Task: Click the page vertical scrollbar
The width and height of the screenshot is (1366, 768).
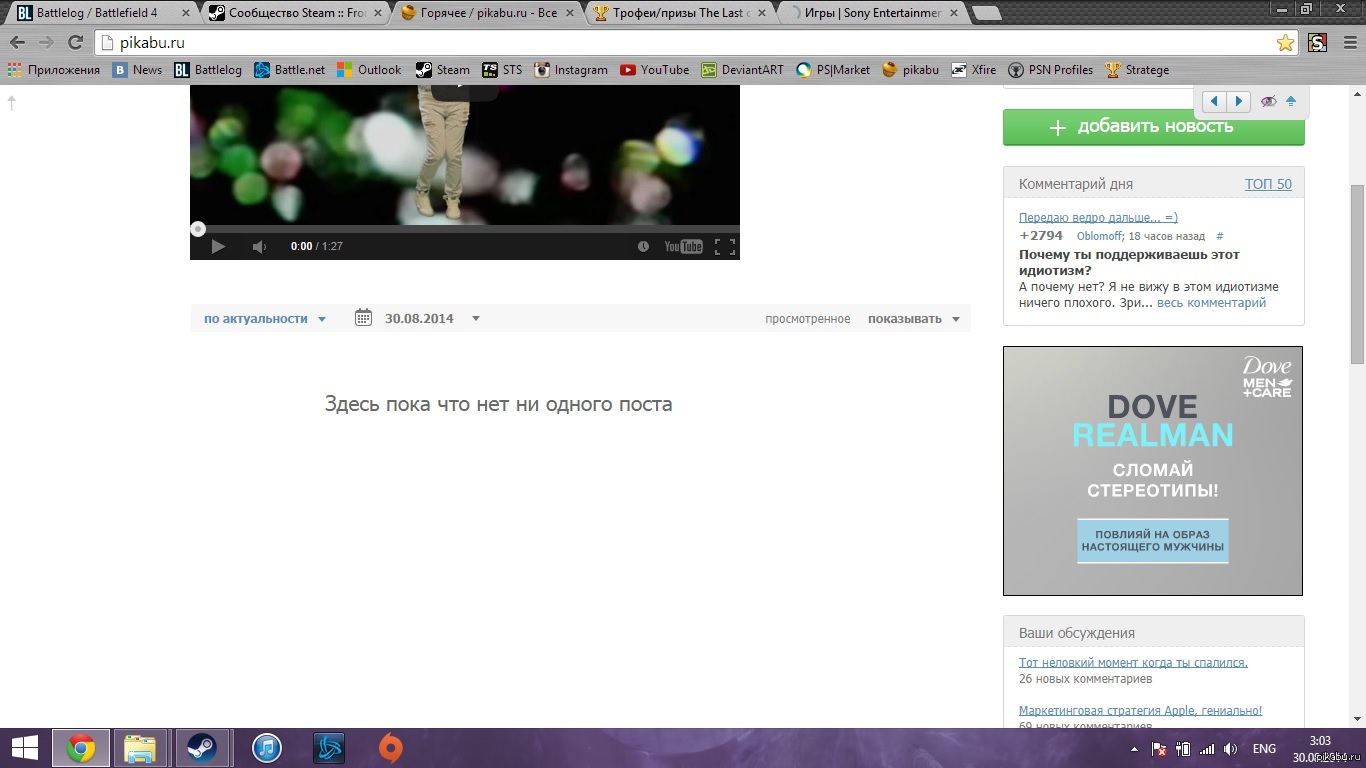Action: pos(1357,275)
